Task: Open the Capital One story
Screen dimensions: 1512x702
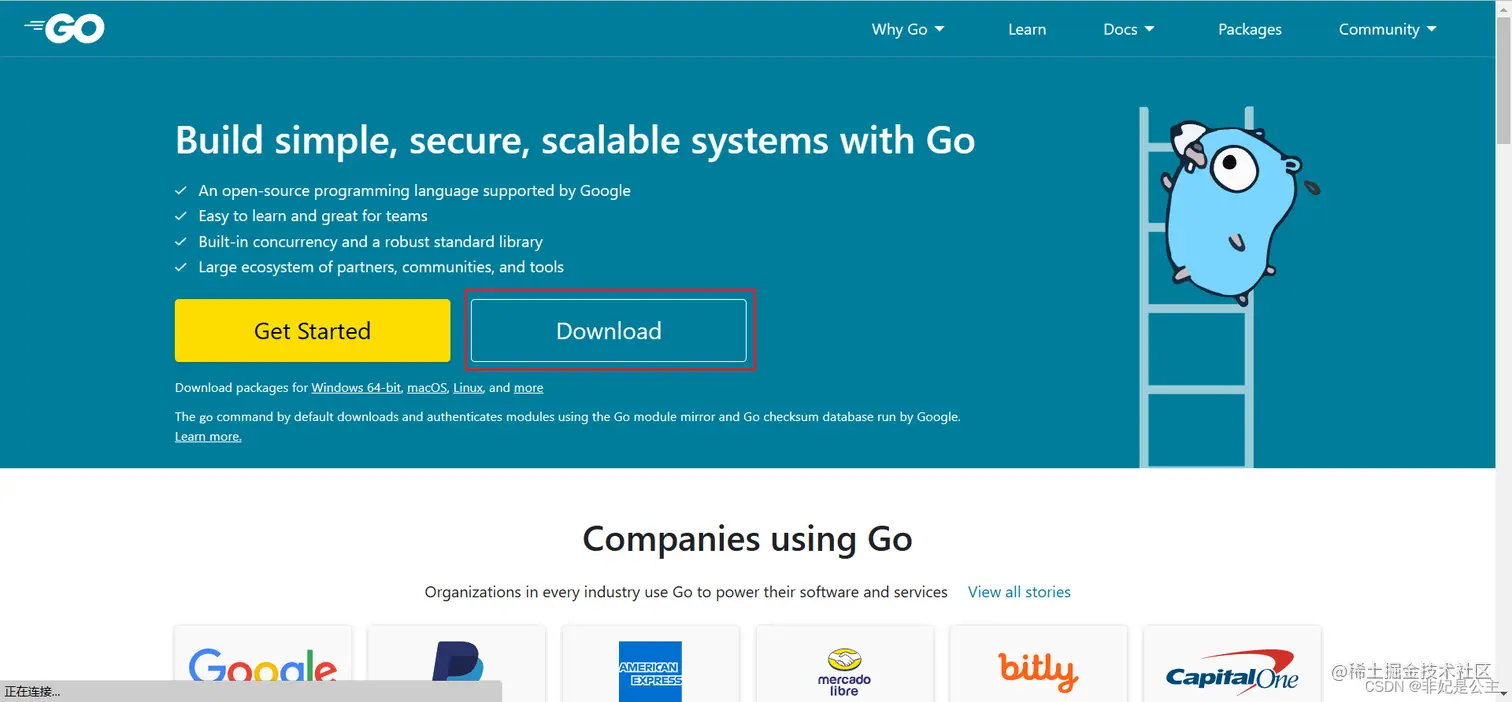Action: coord(1232,668)
